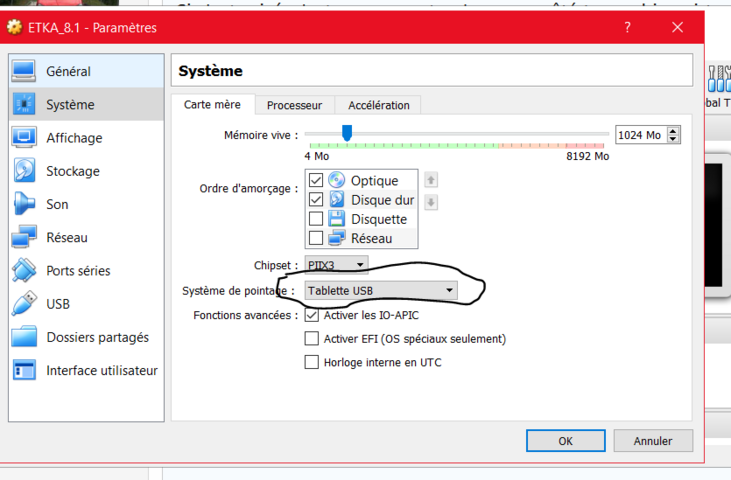
Task: Switch to Carte mère tab
Action: pyautogui.click(x=213, y=105)
